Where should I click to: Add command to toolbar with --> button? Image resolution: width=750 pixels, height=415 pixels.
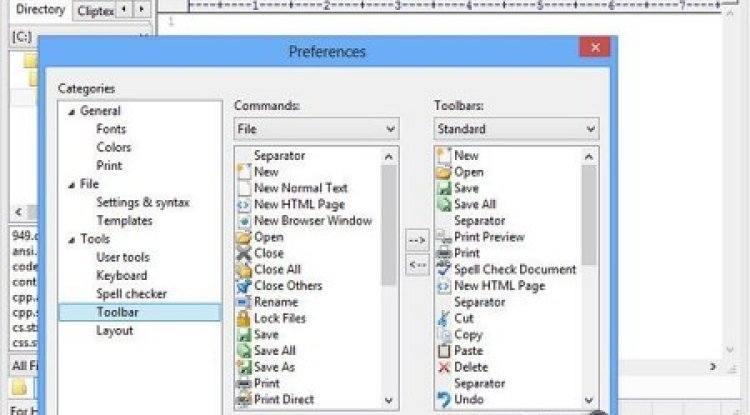point(417,240)
